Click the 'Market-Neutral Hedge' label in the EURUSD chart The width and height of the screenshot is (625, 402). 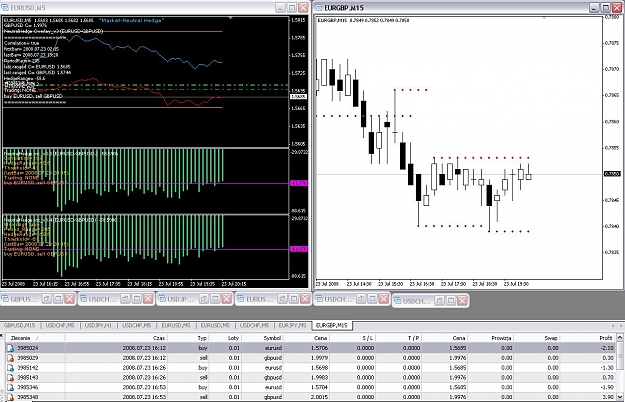132,20
